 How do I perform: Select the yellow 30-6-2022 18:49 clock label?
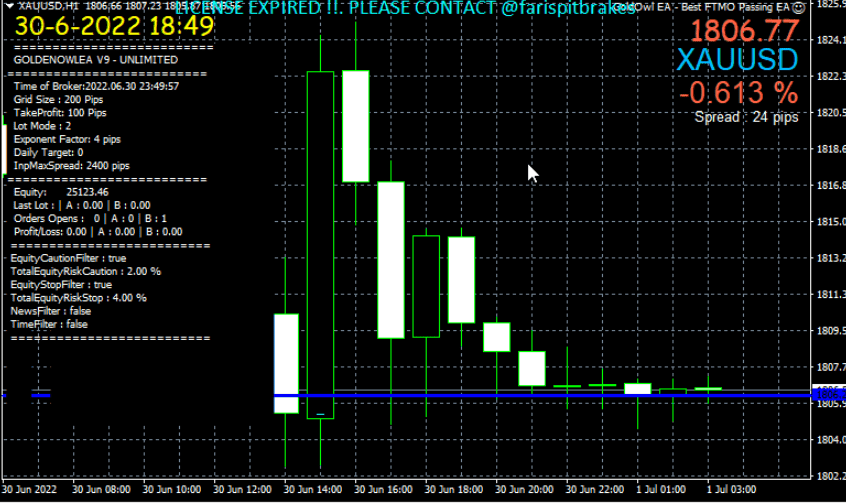114,26
